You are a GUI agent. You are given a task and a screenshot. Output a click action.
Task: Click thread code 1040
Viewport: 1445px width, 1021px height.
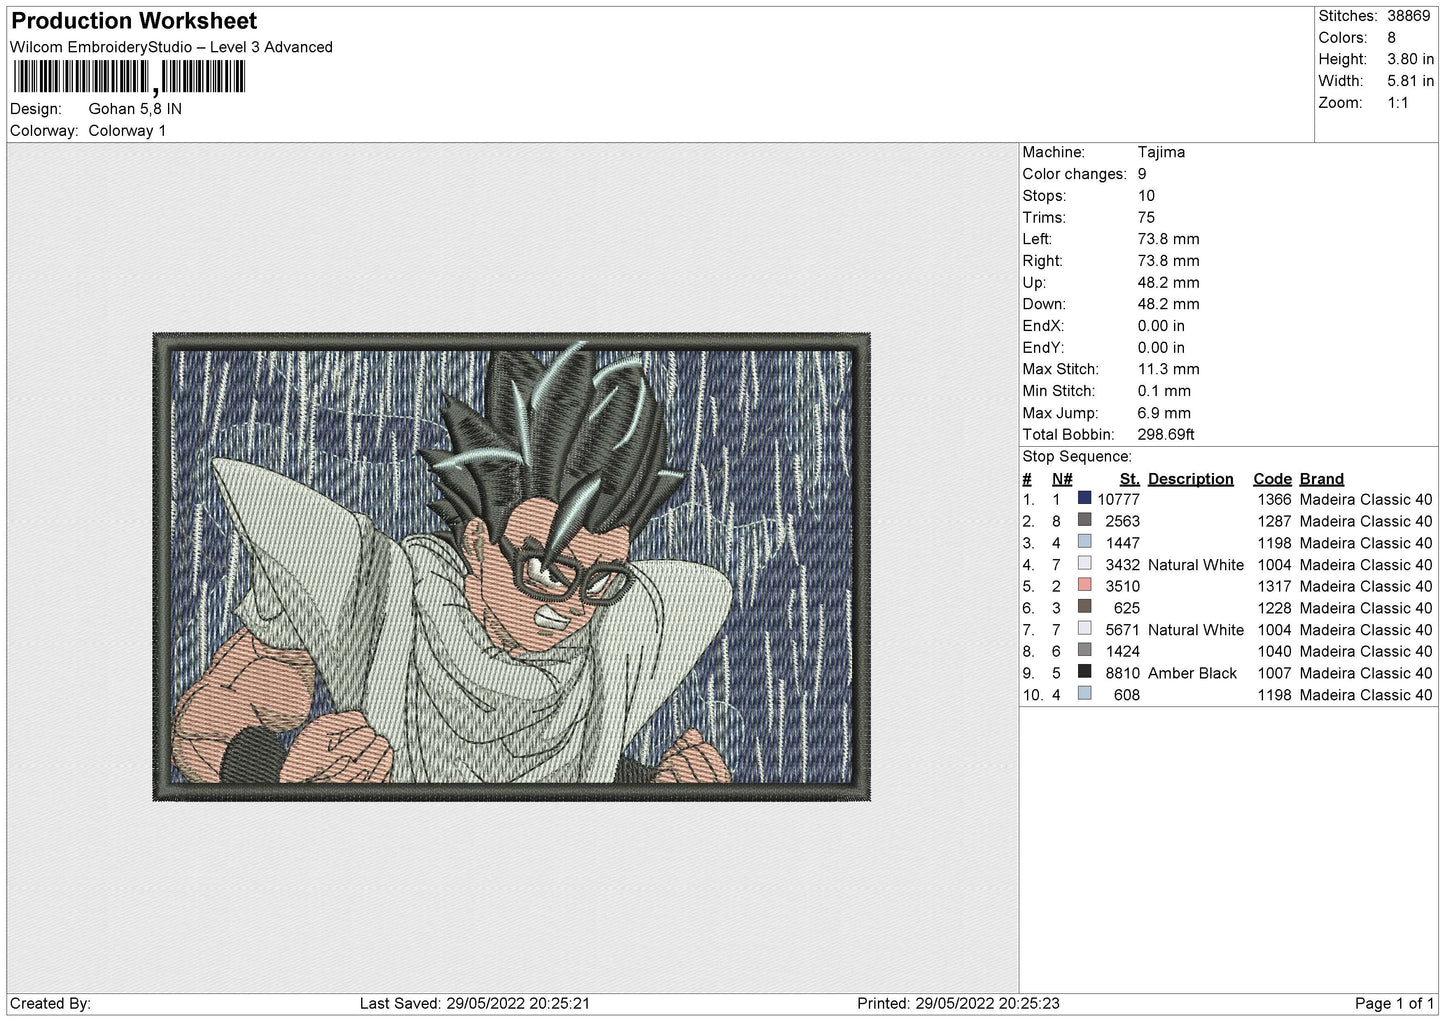[x=1274, y=651]
